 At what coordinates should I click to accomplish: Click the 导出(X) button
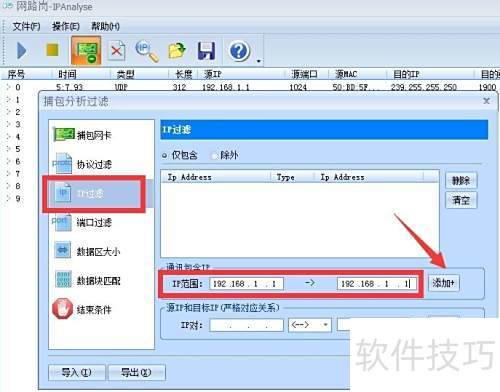[136, 373]
